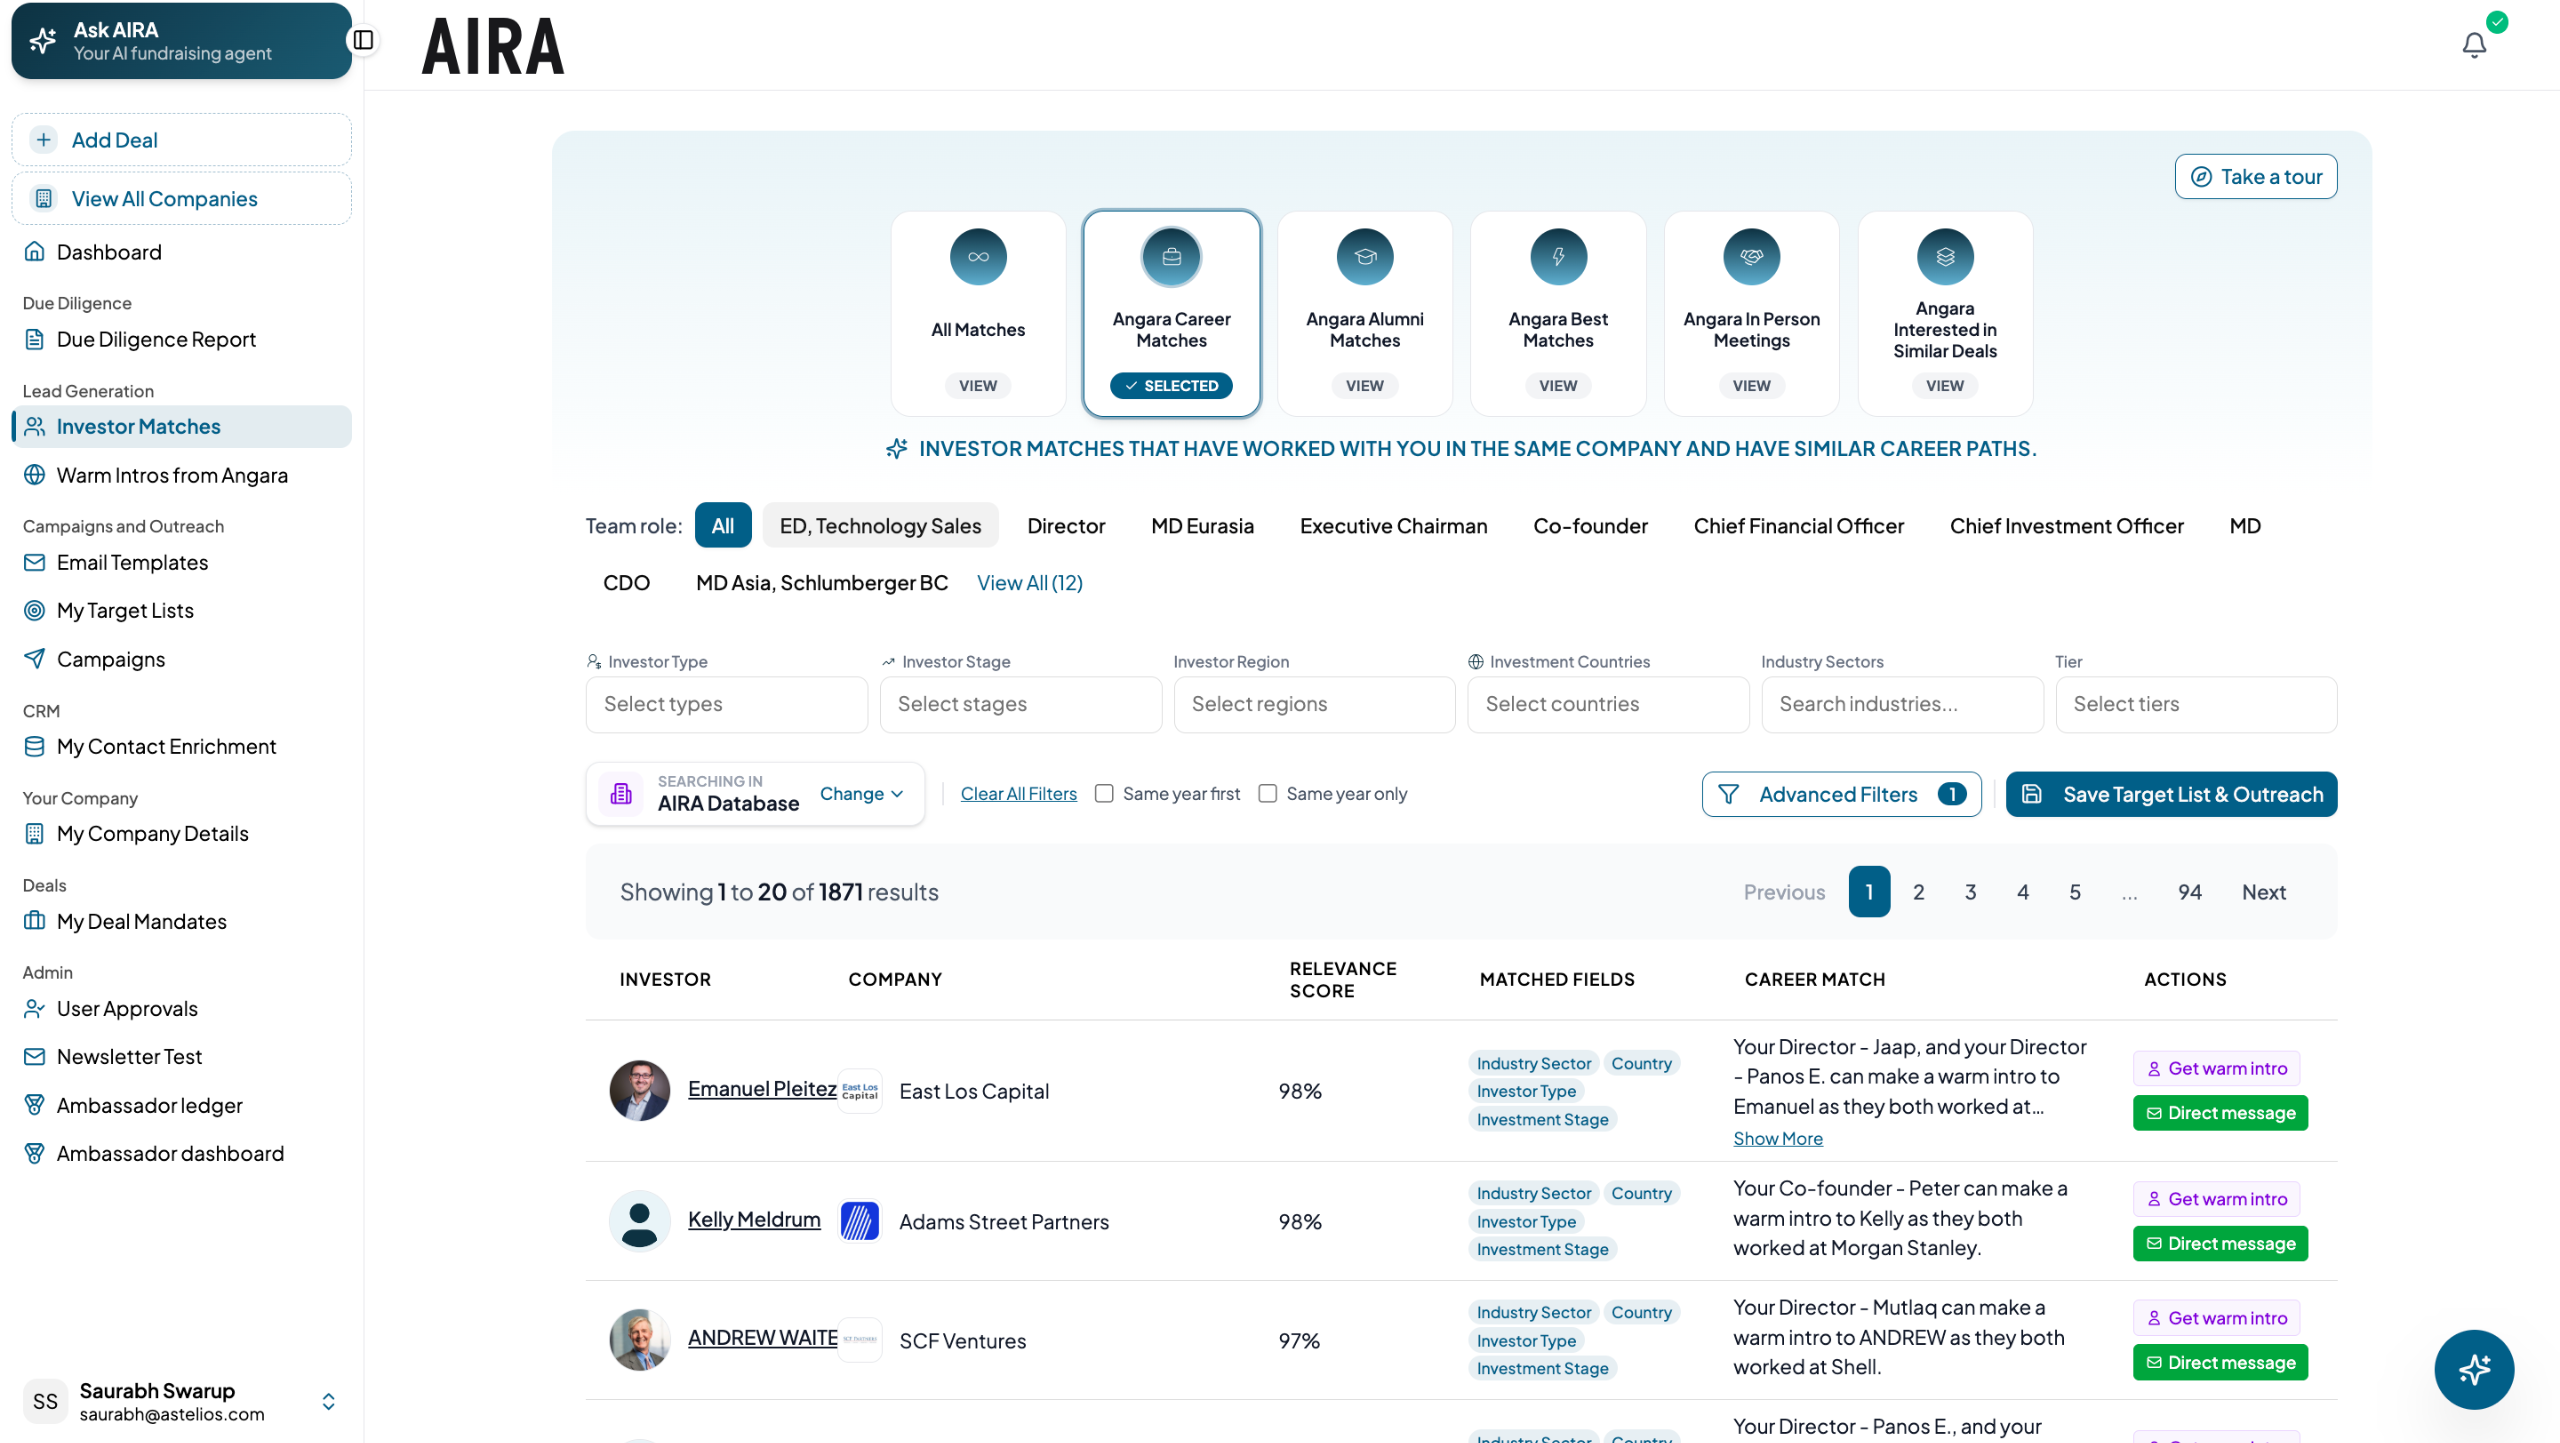The height and width of the screenshot is (1443, 2560).
Task: Open the Tier select tiers dropdown
Action: 2196,704
